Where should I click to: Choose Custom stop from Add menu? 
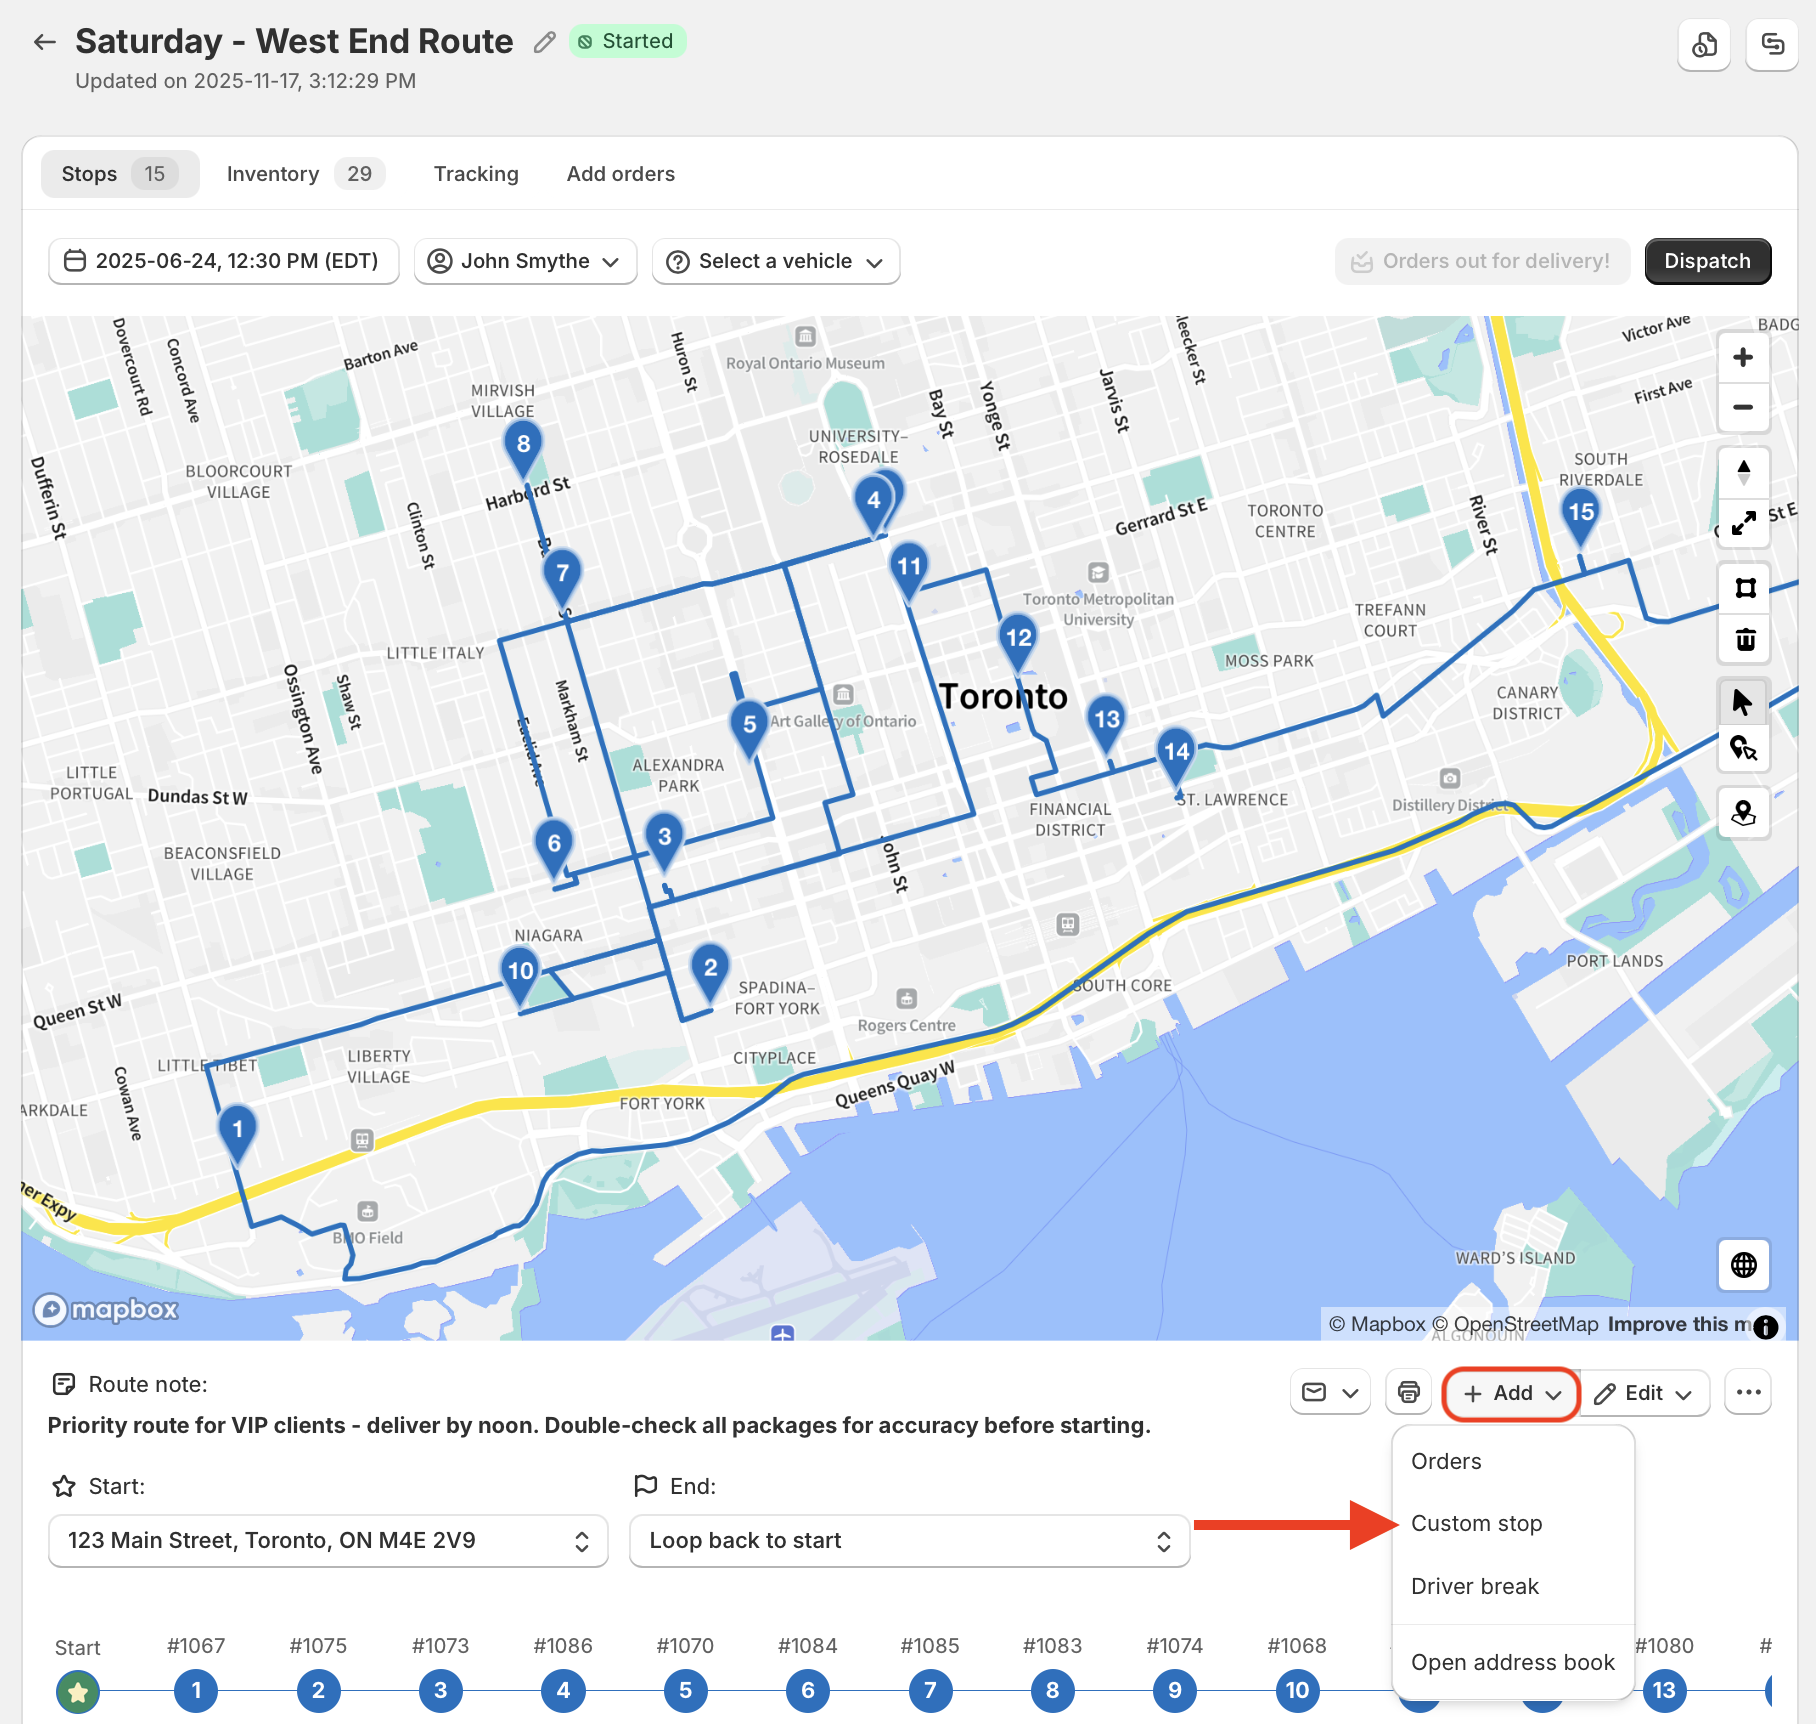(1476, 1523)
